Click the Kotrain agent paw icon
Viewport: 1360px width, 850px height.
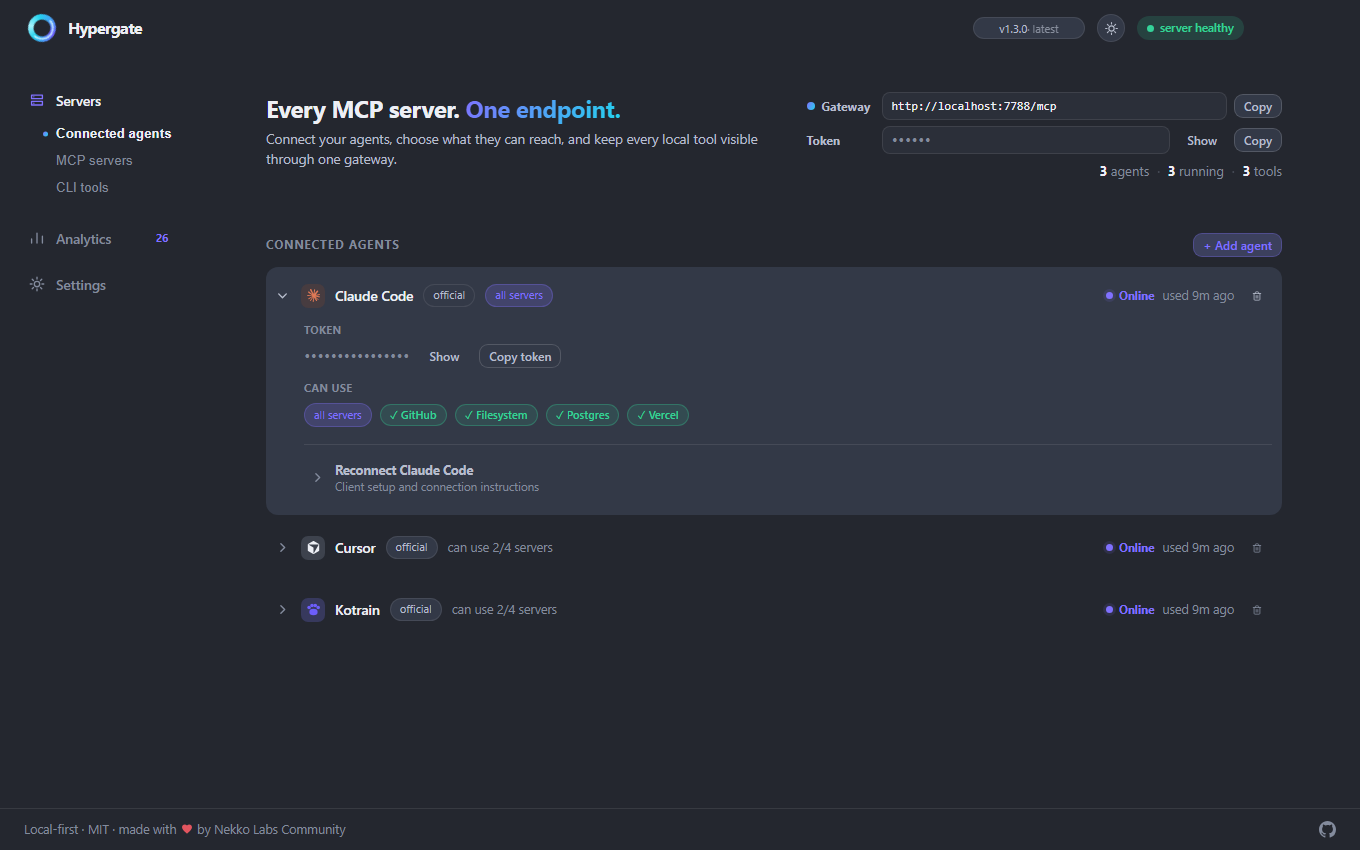click(x=313, y=610)
